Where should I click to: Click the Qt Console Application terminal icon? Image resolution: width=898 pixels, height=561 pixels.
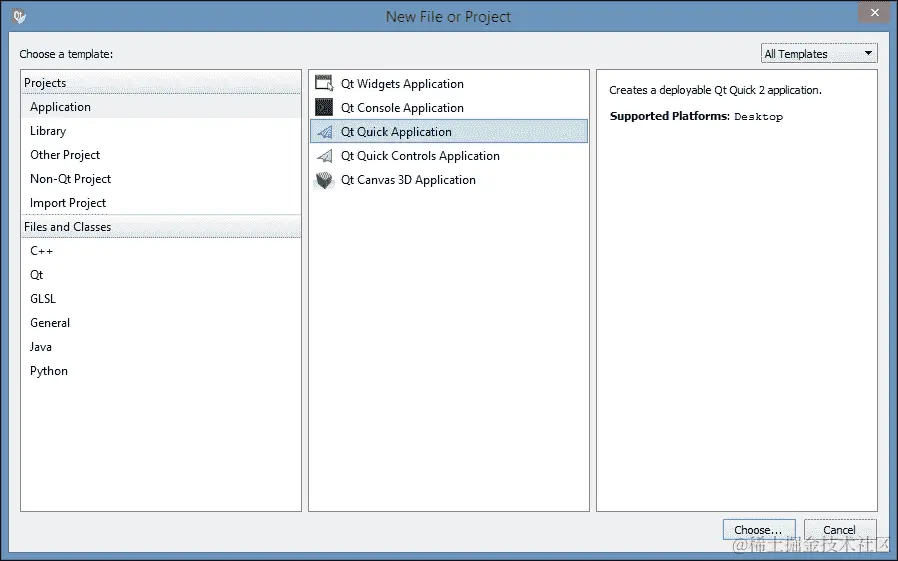pos(324,108)
